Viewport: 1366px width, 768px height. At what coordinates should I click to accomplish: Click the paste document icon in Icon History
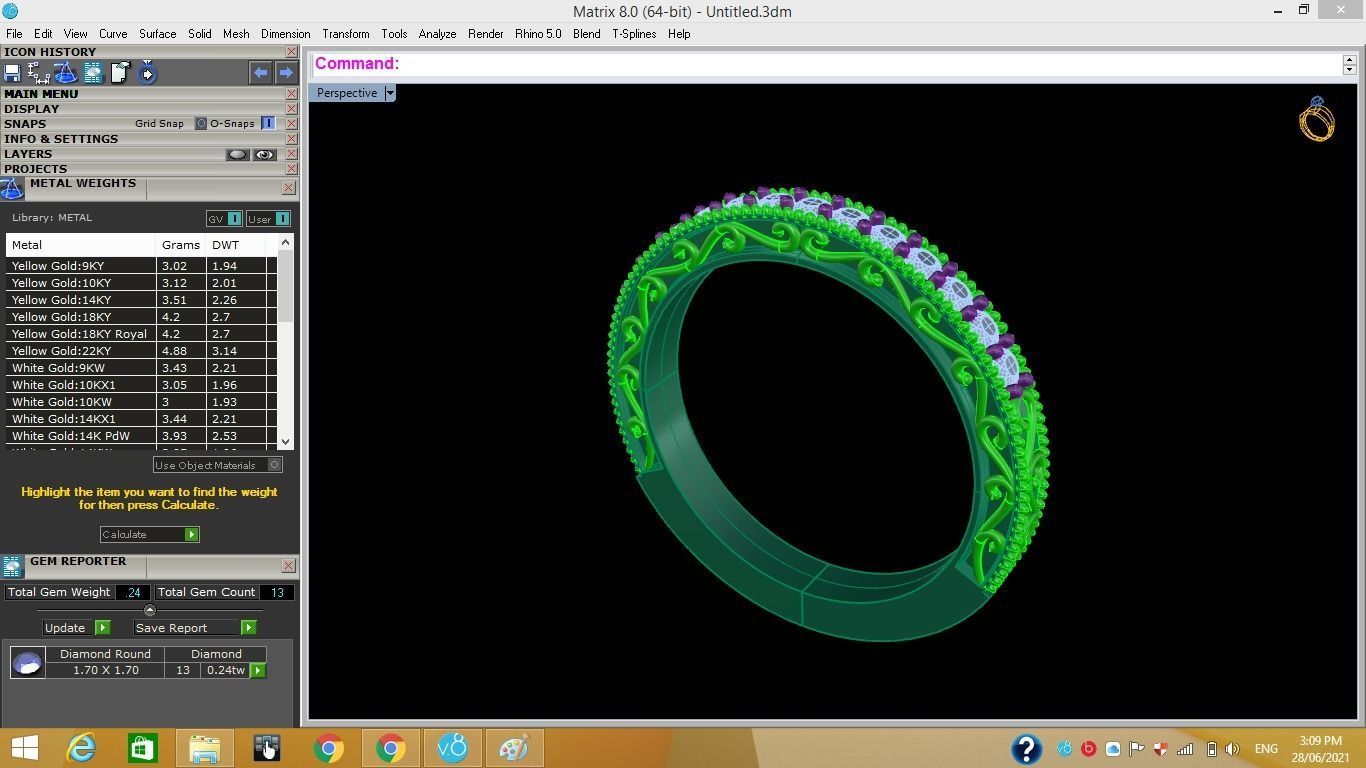119,73
